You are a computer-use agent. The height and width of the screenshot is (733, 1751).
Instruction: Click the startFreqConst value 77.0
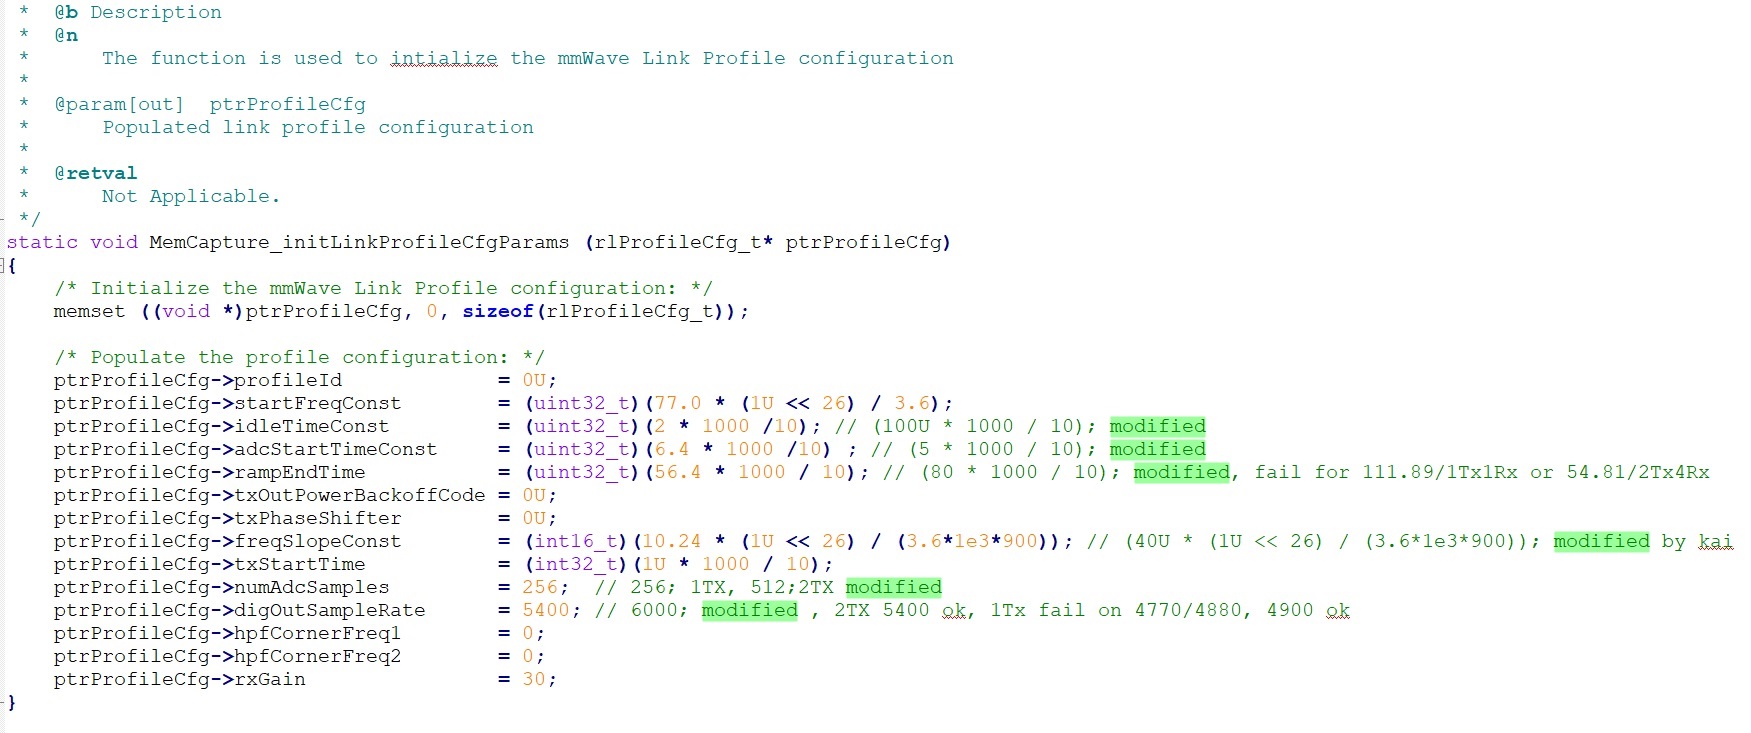coord(678,403)
